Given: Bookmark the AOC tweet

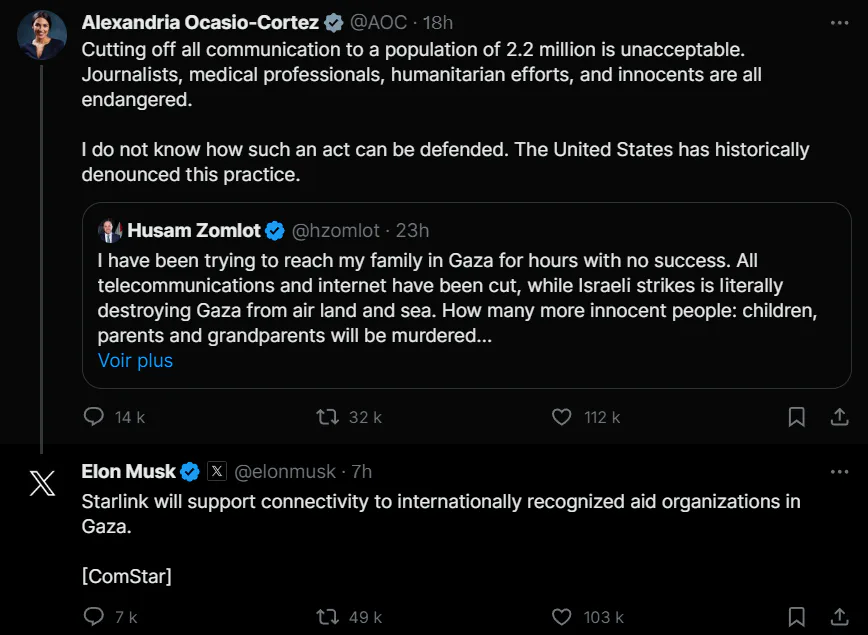Looking at the screenshot, I should [x=796, y=417].
